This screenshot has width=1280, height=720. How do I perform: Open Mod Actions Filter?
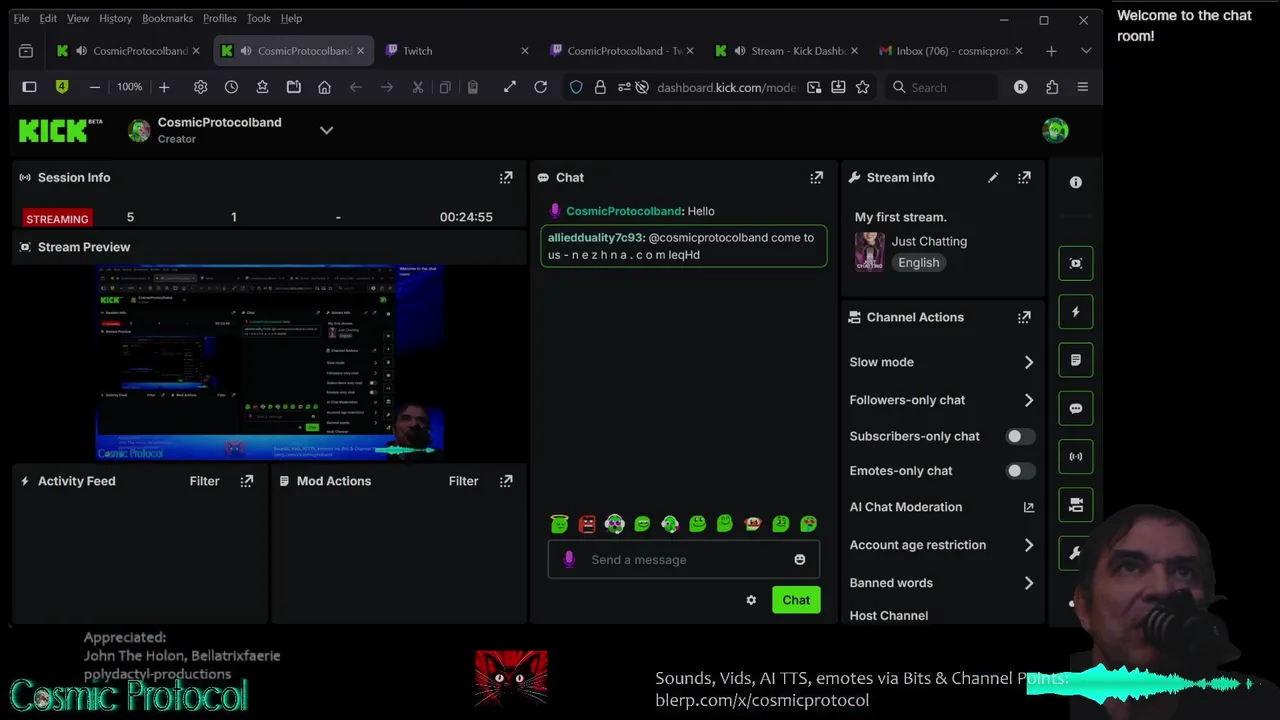(x=463, y=481)
